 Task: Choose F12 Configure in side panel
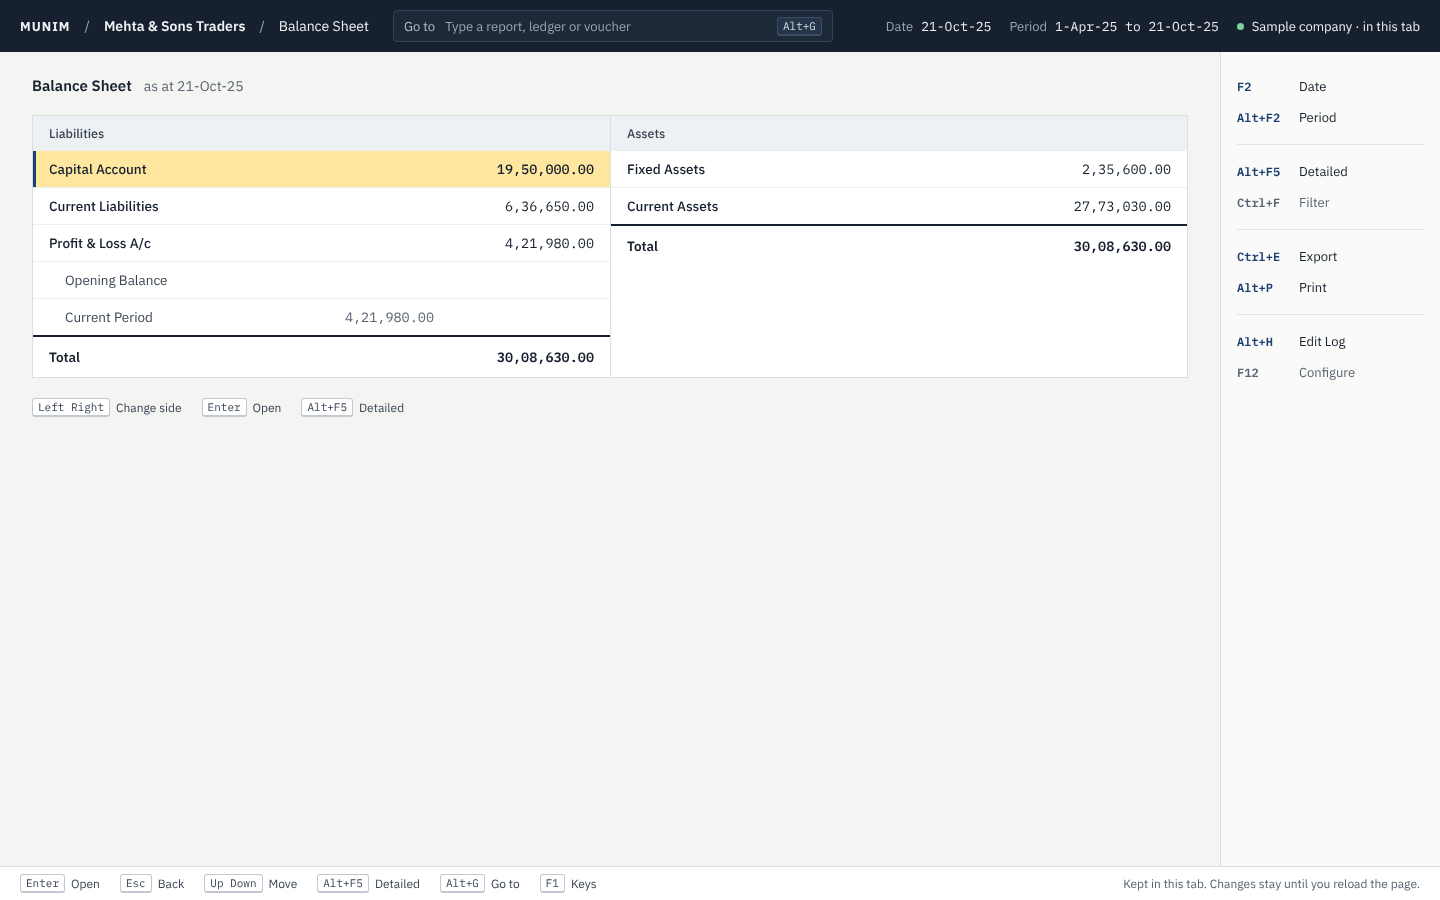[1330, 373]
